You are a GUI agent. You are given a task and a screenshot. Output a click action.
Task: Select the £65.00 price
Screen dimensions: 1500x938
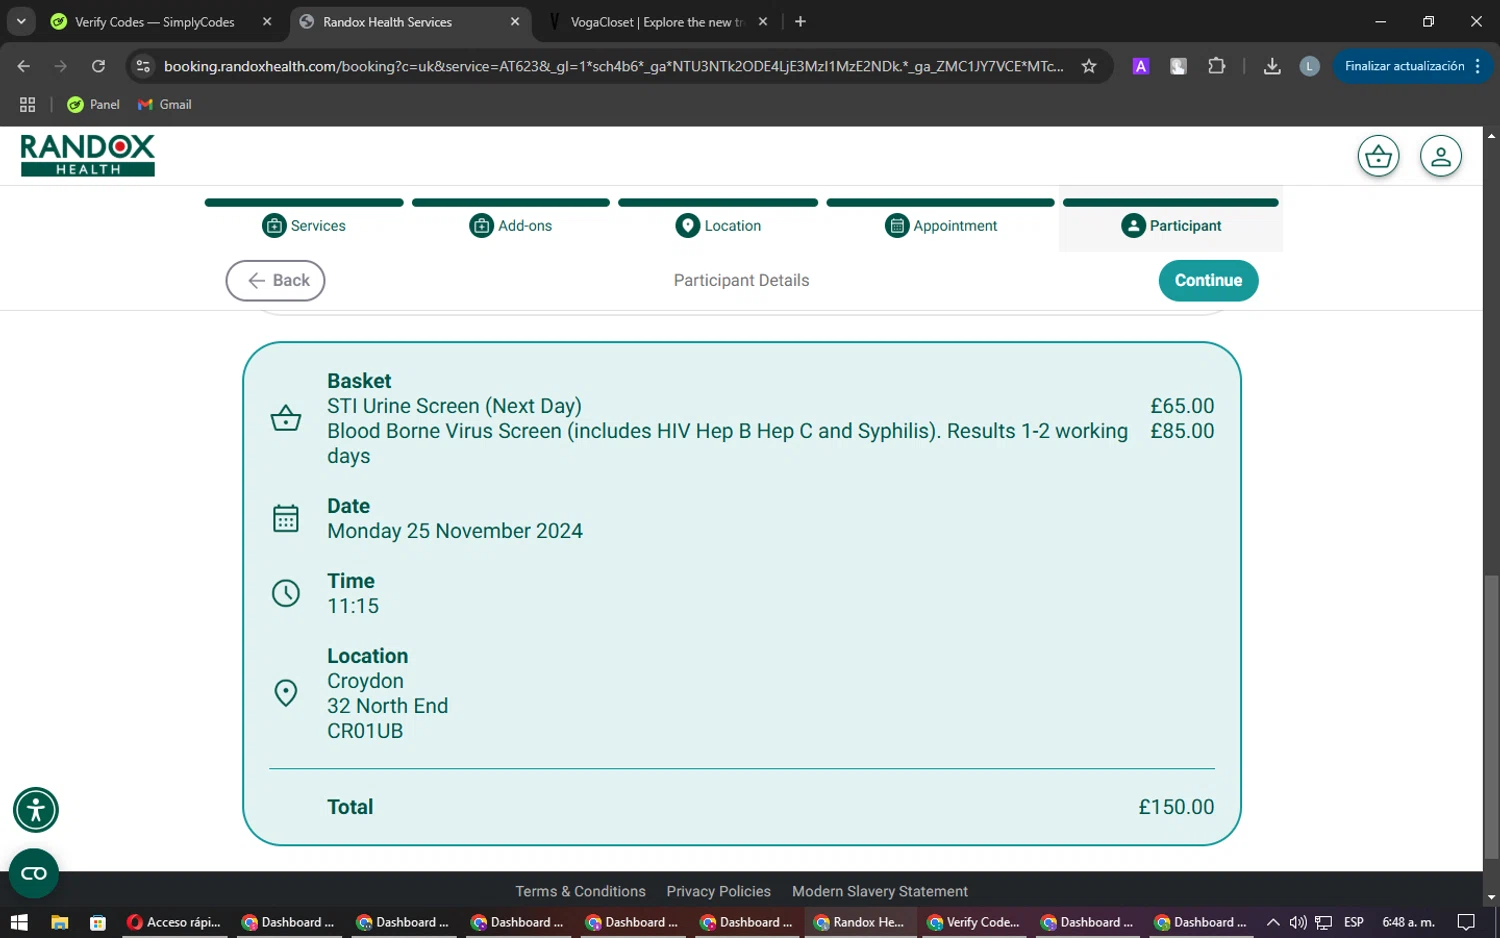pyautogui.click(x=1182, y=406)
